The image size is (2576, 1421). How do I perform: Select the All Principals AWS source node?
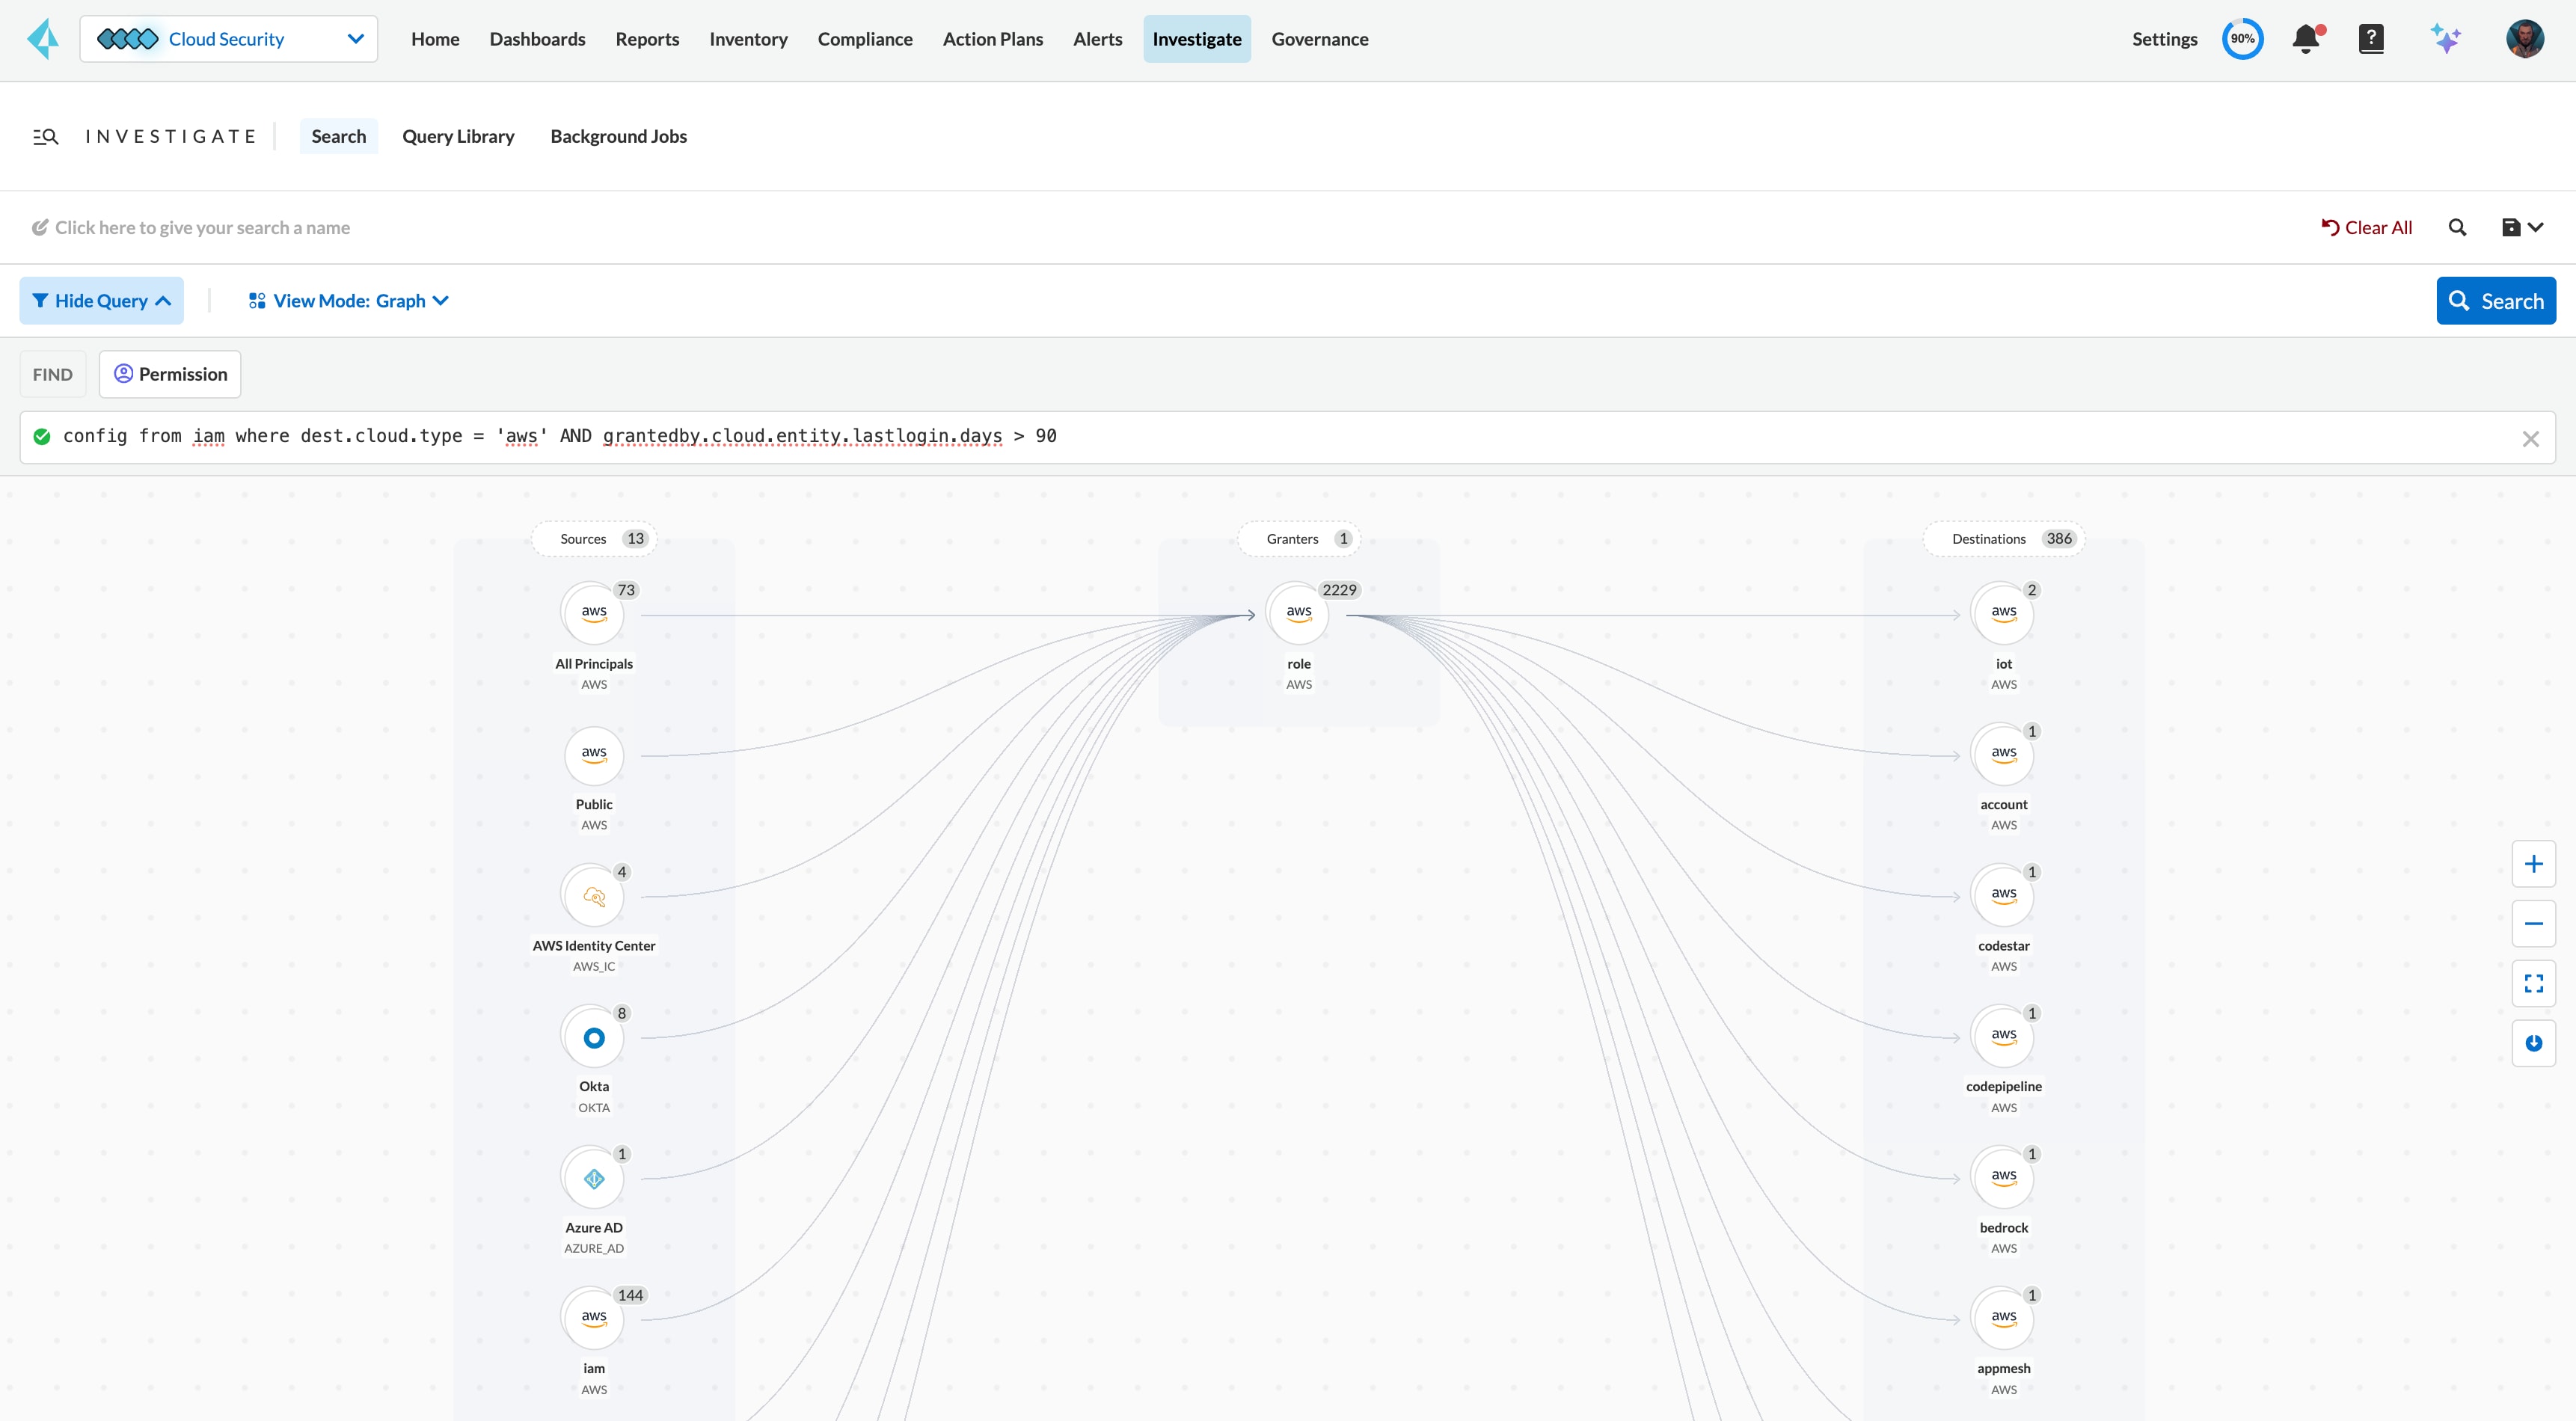[x=594, y=615]
